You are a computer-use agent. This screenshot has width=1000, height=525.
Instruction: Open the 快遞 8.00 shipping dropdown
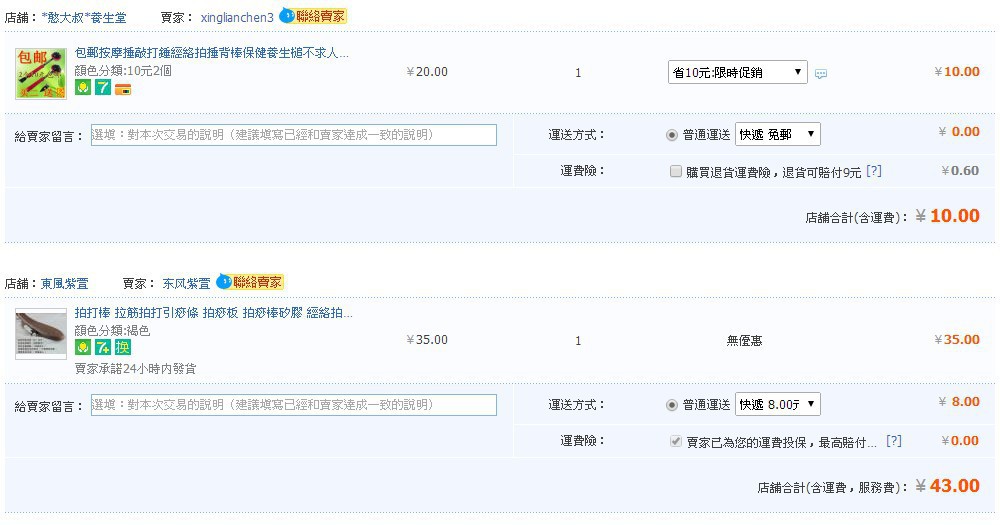click(777, 404)
